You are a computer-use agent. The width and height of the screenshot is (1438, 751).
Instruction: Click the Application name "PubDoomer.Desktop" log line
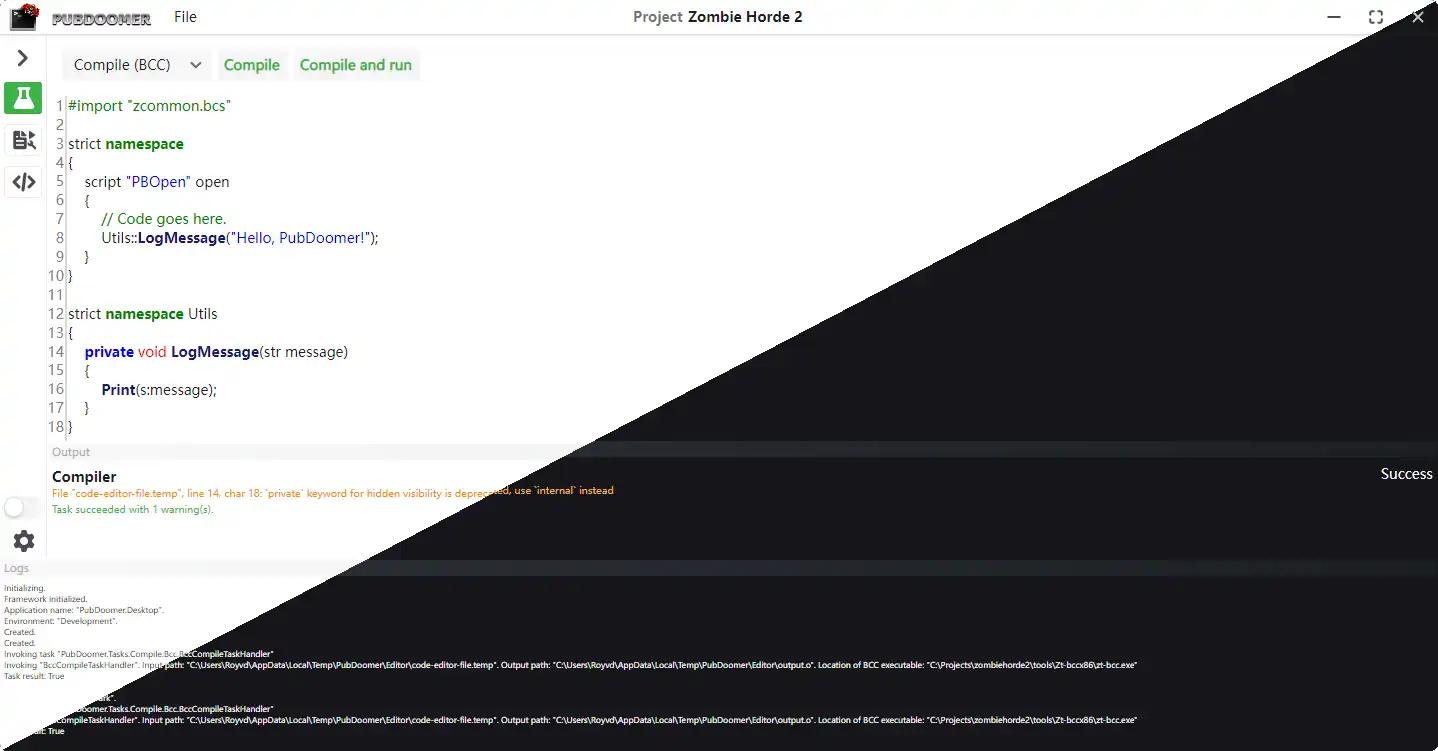[x=84, y=610]
